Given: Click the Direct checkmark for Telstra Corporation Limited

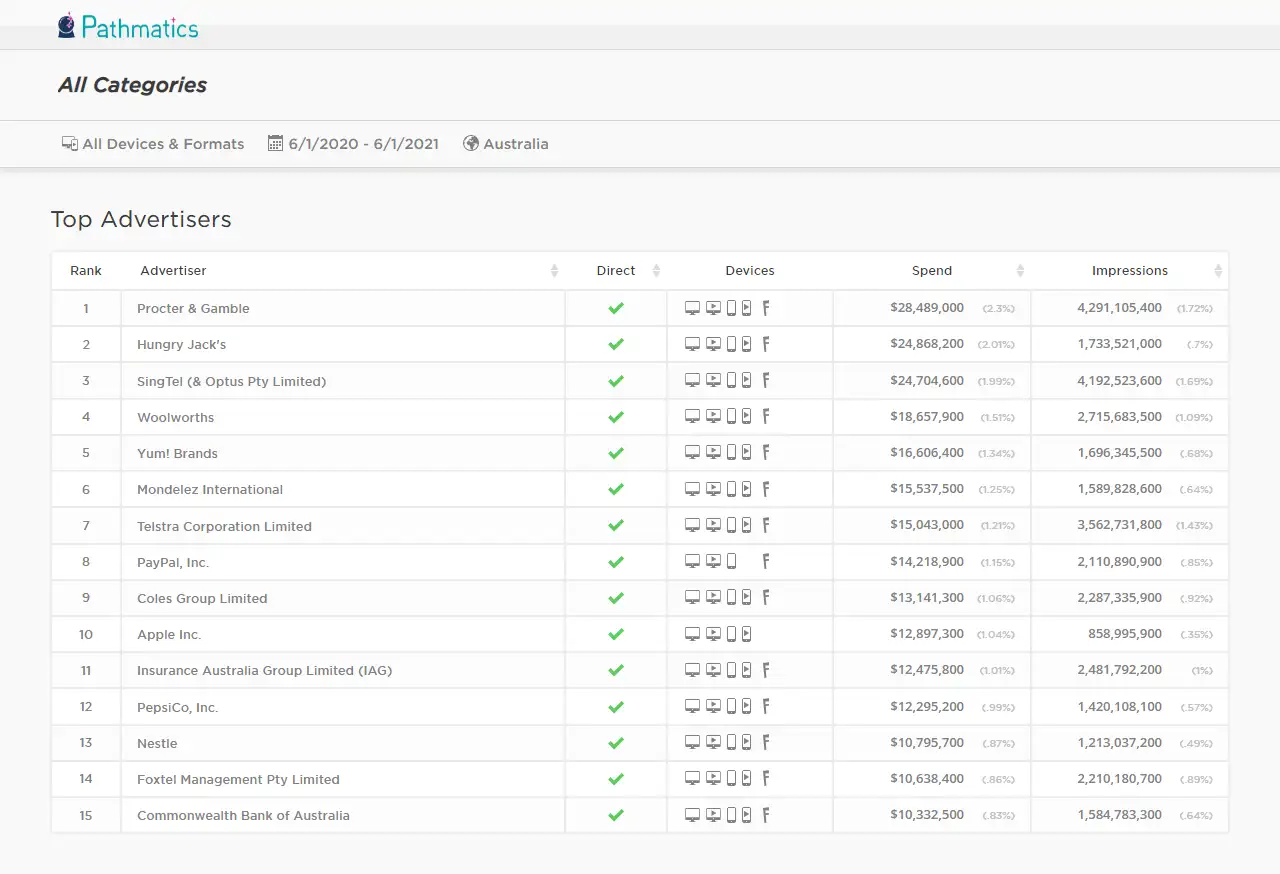Looking at the screenshot, I should tap(616, 526).
